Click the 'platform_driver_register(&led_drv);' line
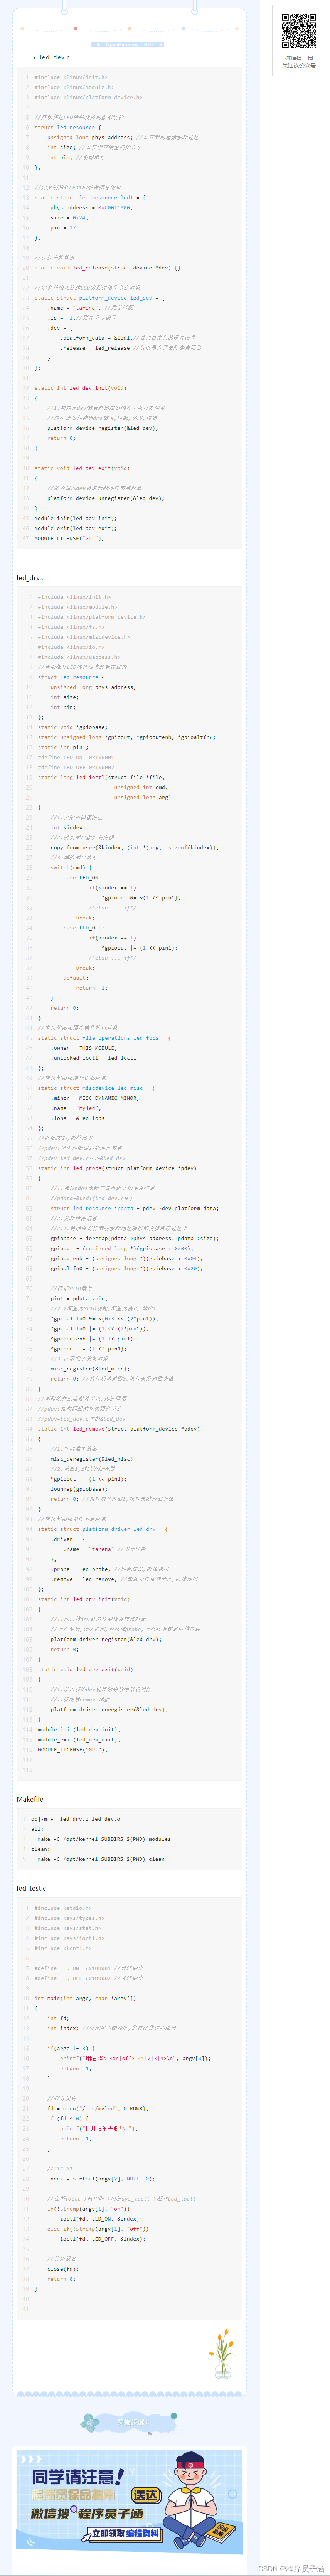 (106, 1638)
